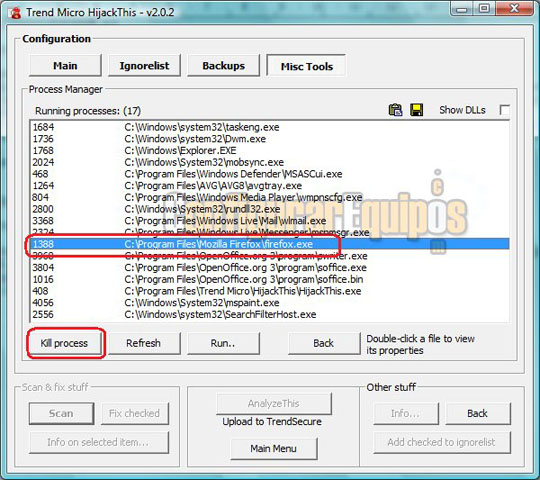The width and height of the screenshot is (540, 480).
Task: Select process 1736 Dwm.exe
Action: pos(269,139)
